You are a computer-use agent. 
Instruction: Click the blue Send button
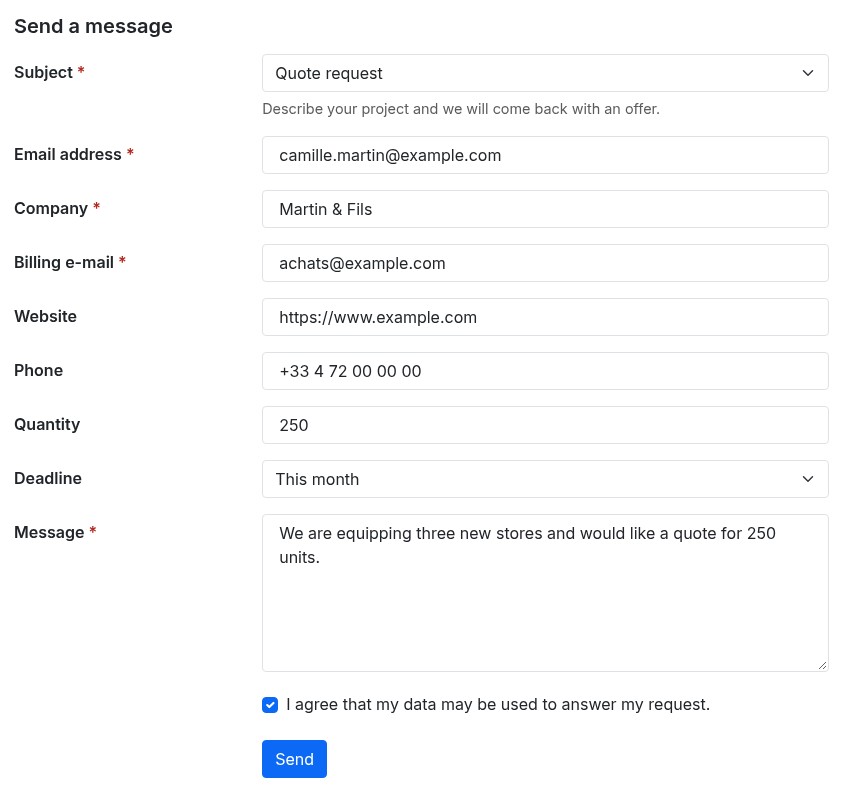coord(294,759)
